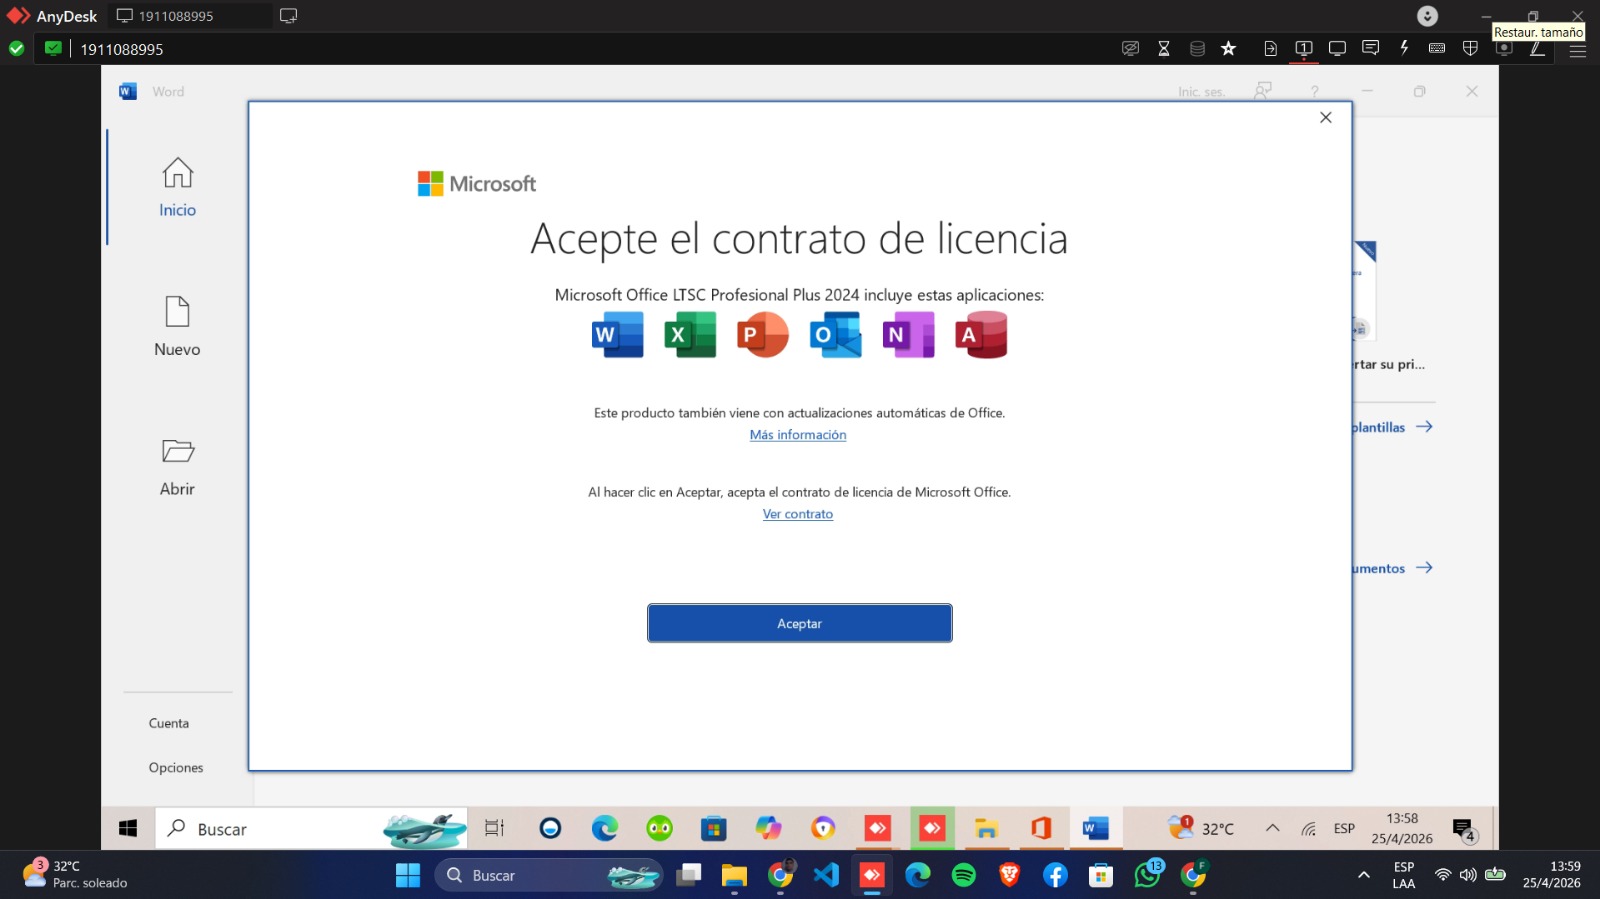Select Nuevo in Word sidebar
This screenshot has width=1600, height=899.
coord(177,327)
